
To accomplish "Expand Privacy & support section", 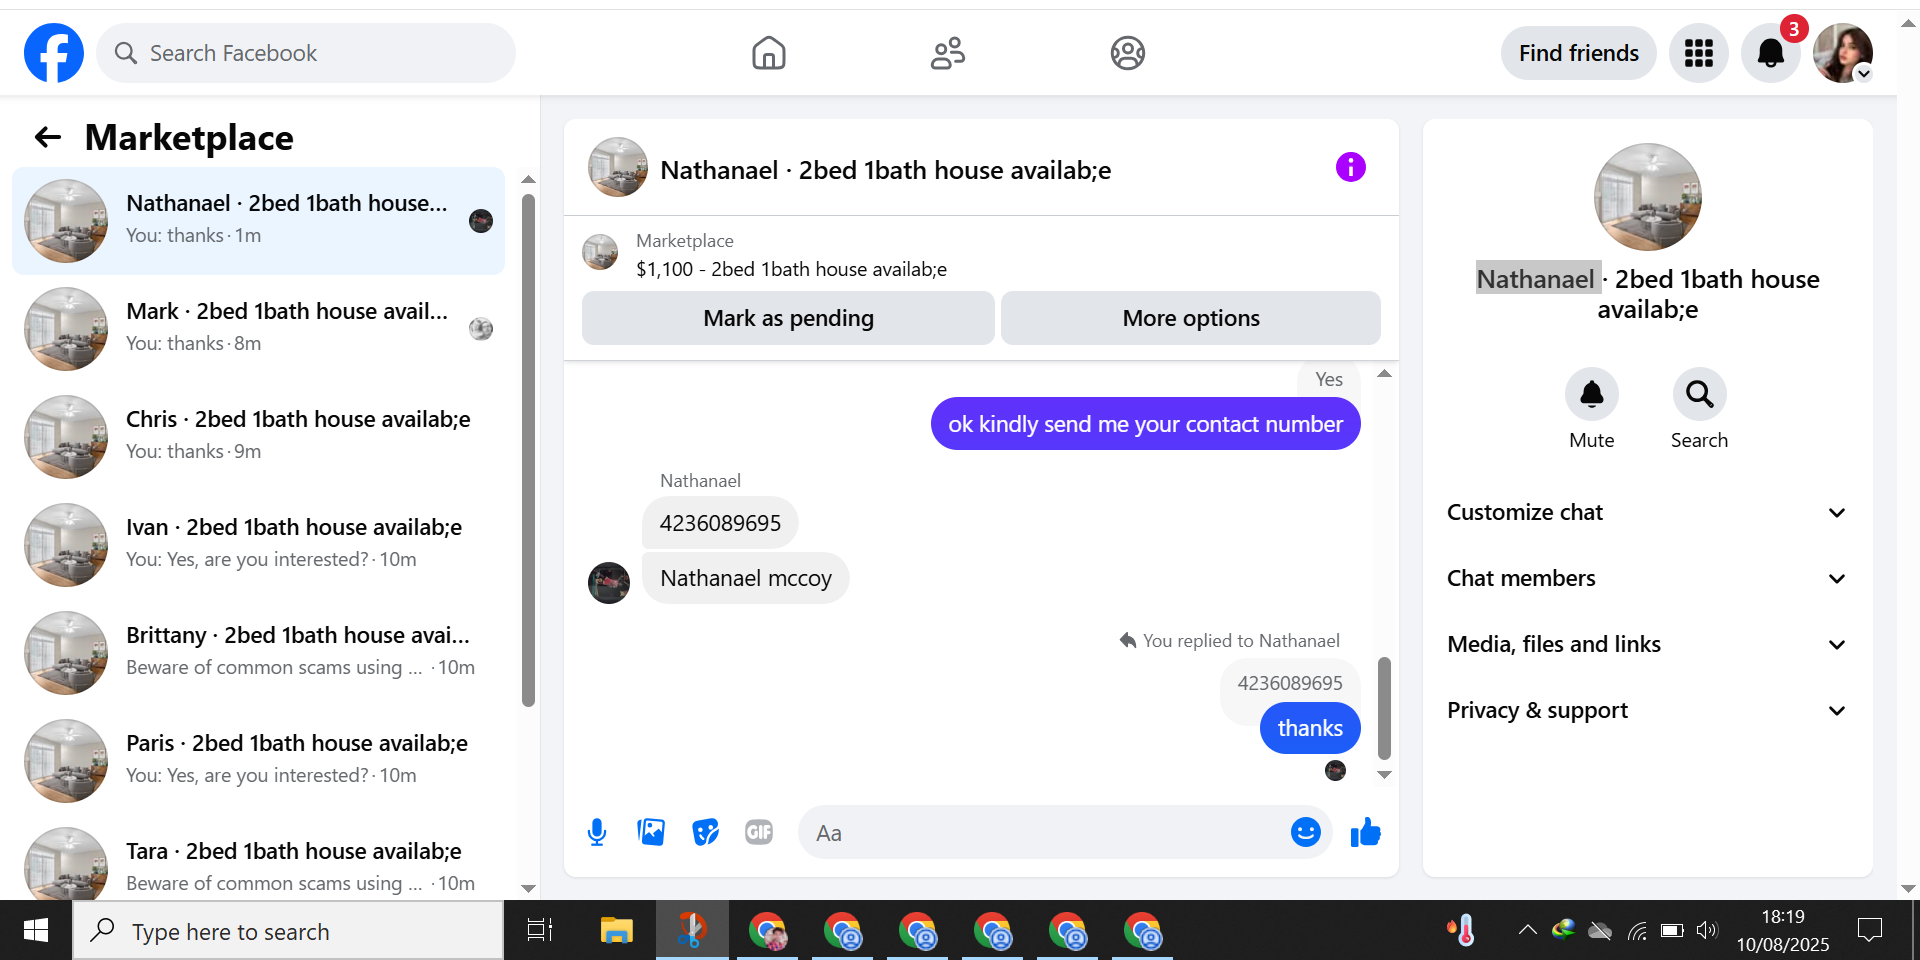I will pyautogui.click(x=1647, y=710).
